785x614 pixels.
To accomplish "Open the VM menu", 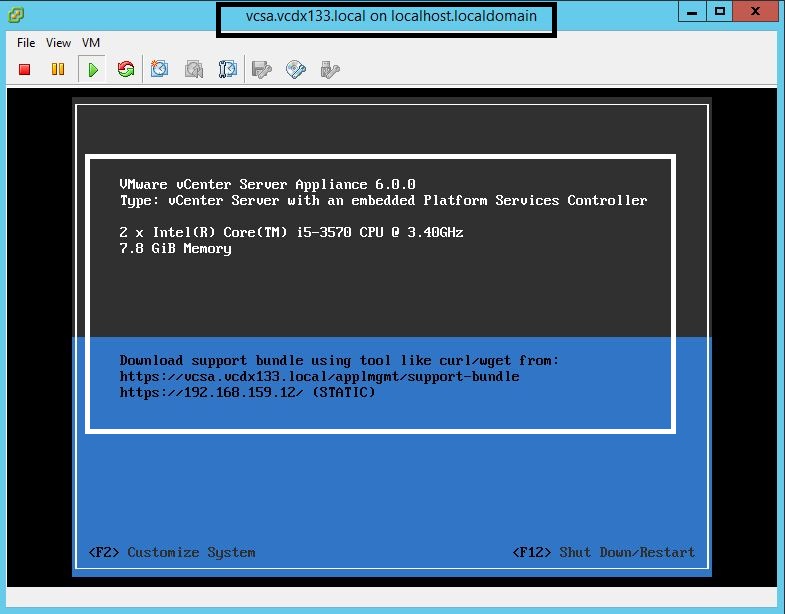I will 91,43.
